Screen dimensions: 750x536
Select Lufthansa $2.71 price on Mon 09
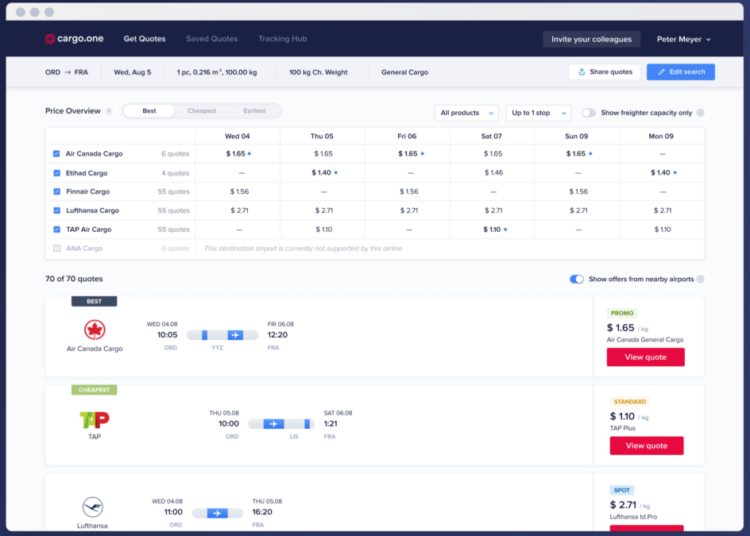662,210
